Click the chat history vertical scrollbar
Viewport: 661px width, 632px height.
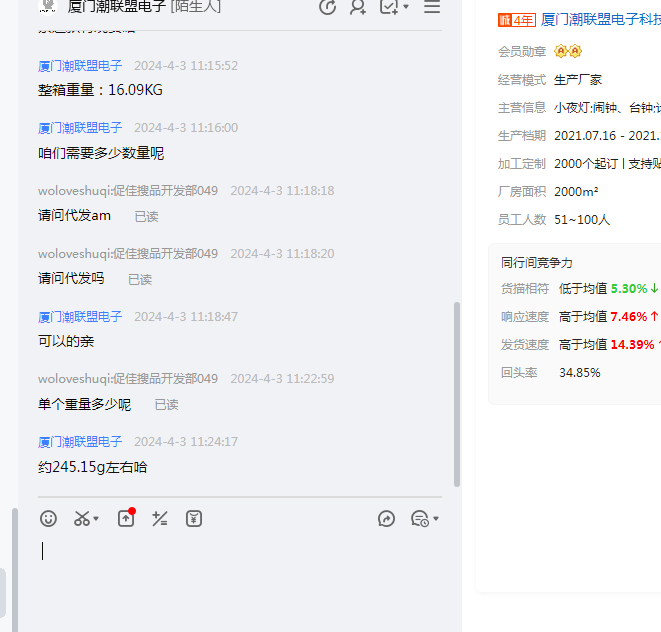pos(458,390)
